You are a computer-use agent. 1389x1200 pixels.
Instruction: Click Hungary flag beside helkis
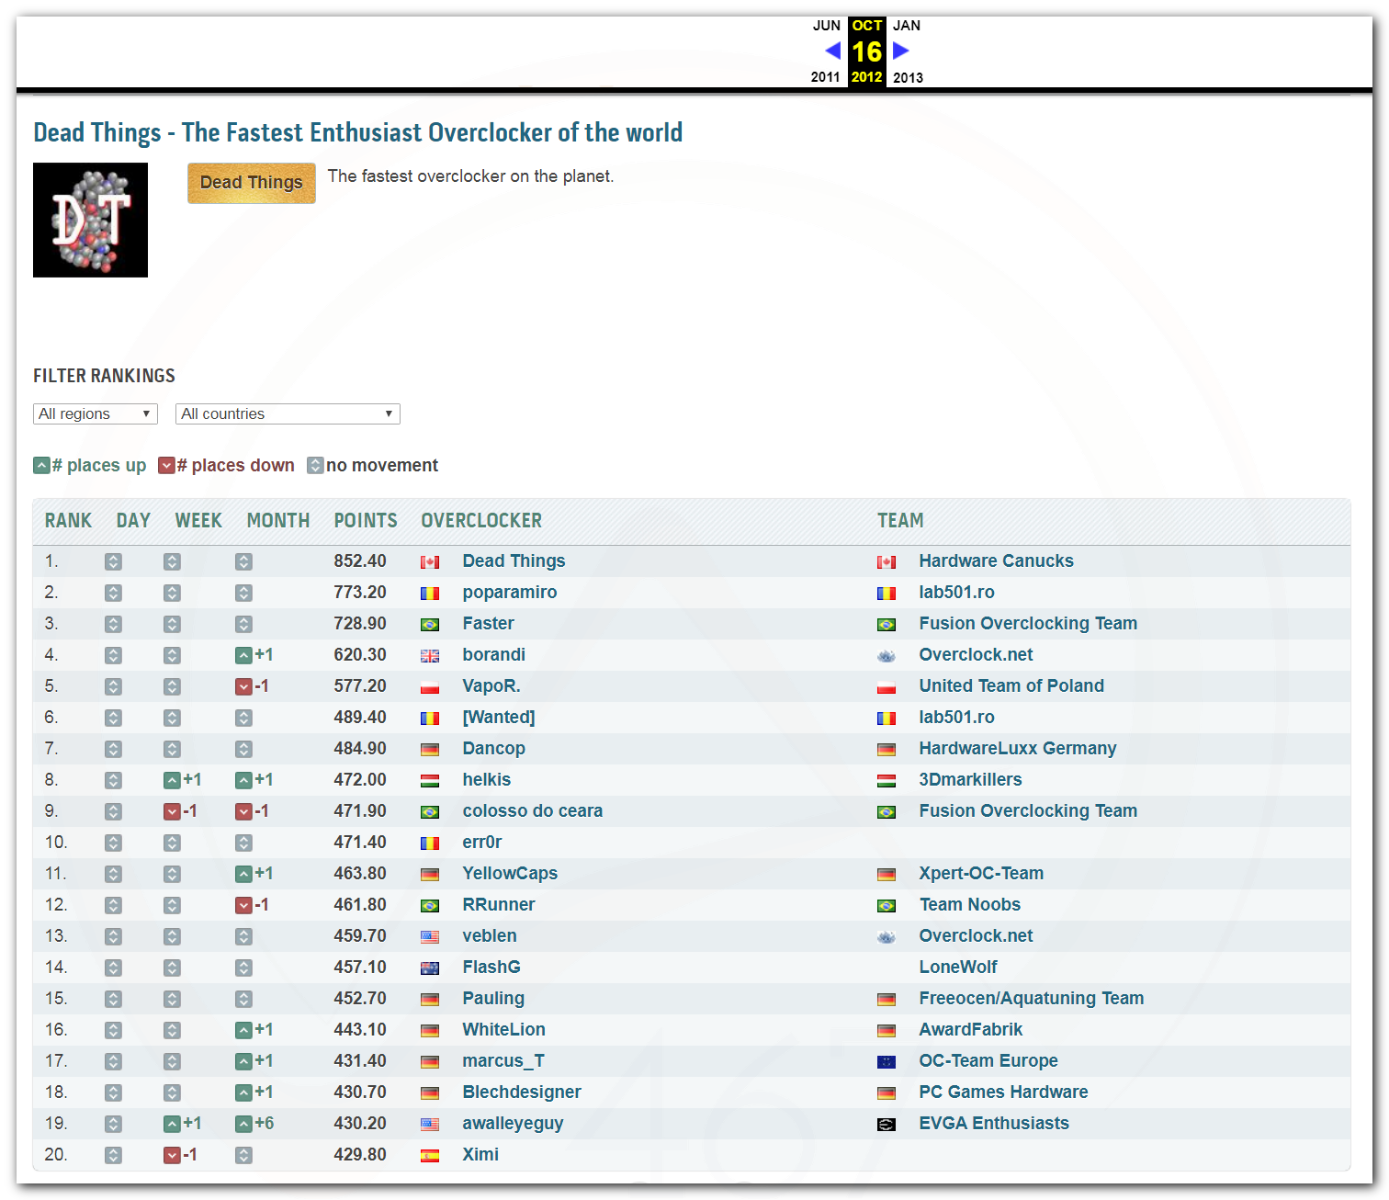(x=430, y=780)
